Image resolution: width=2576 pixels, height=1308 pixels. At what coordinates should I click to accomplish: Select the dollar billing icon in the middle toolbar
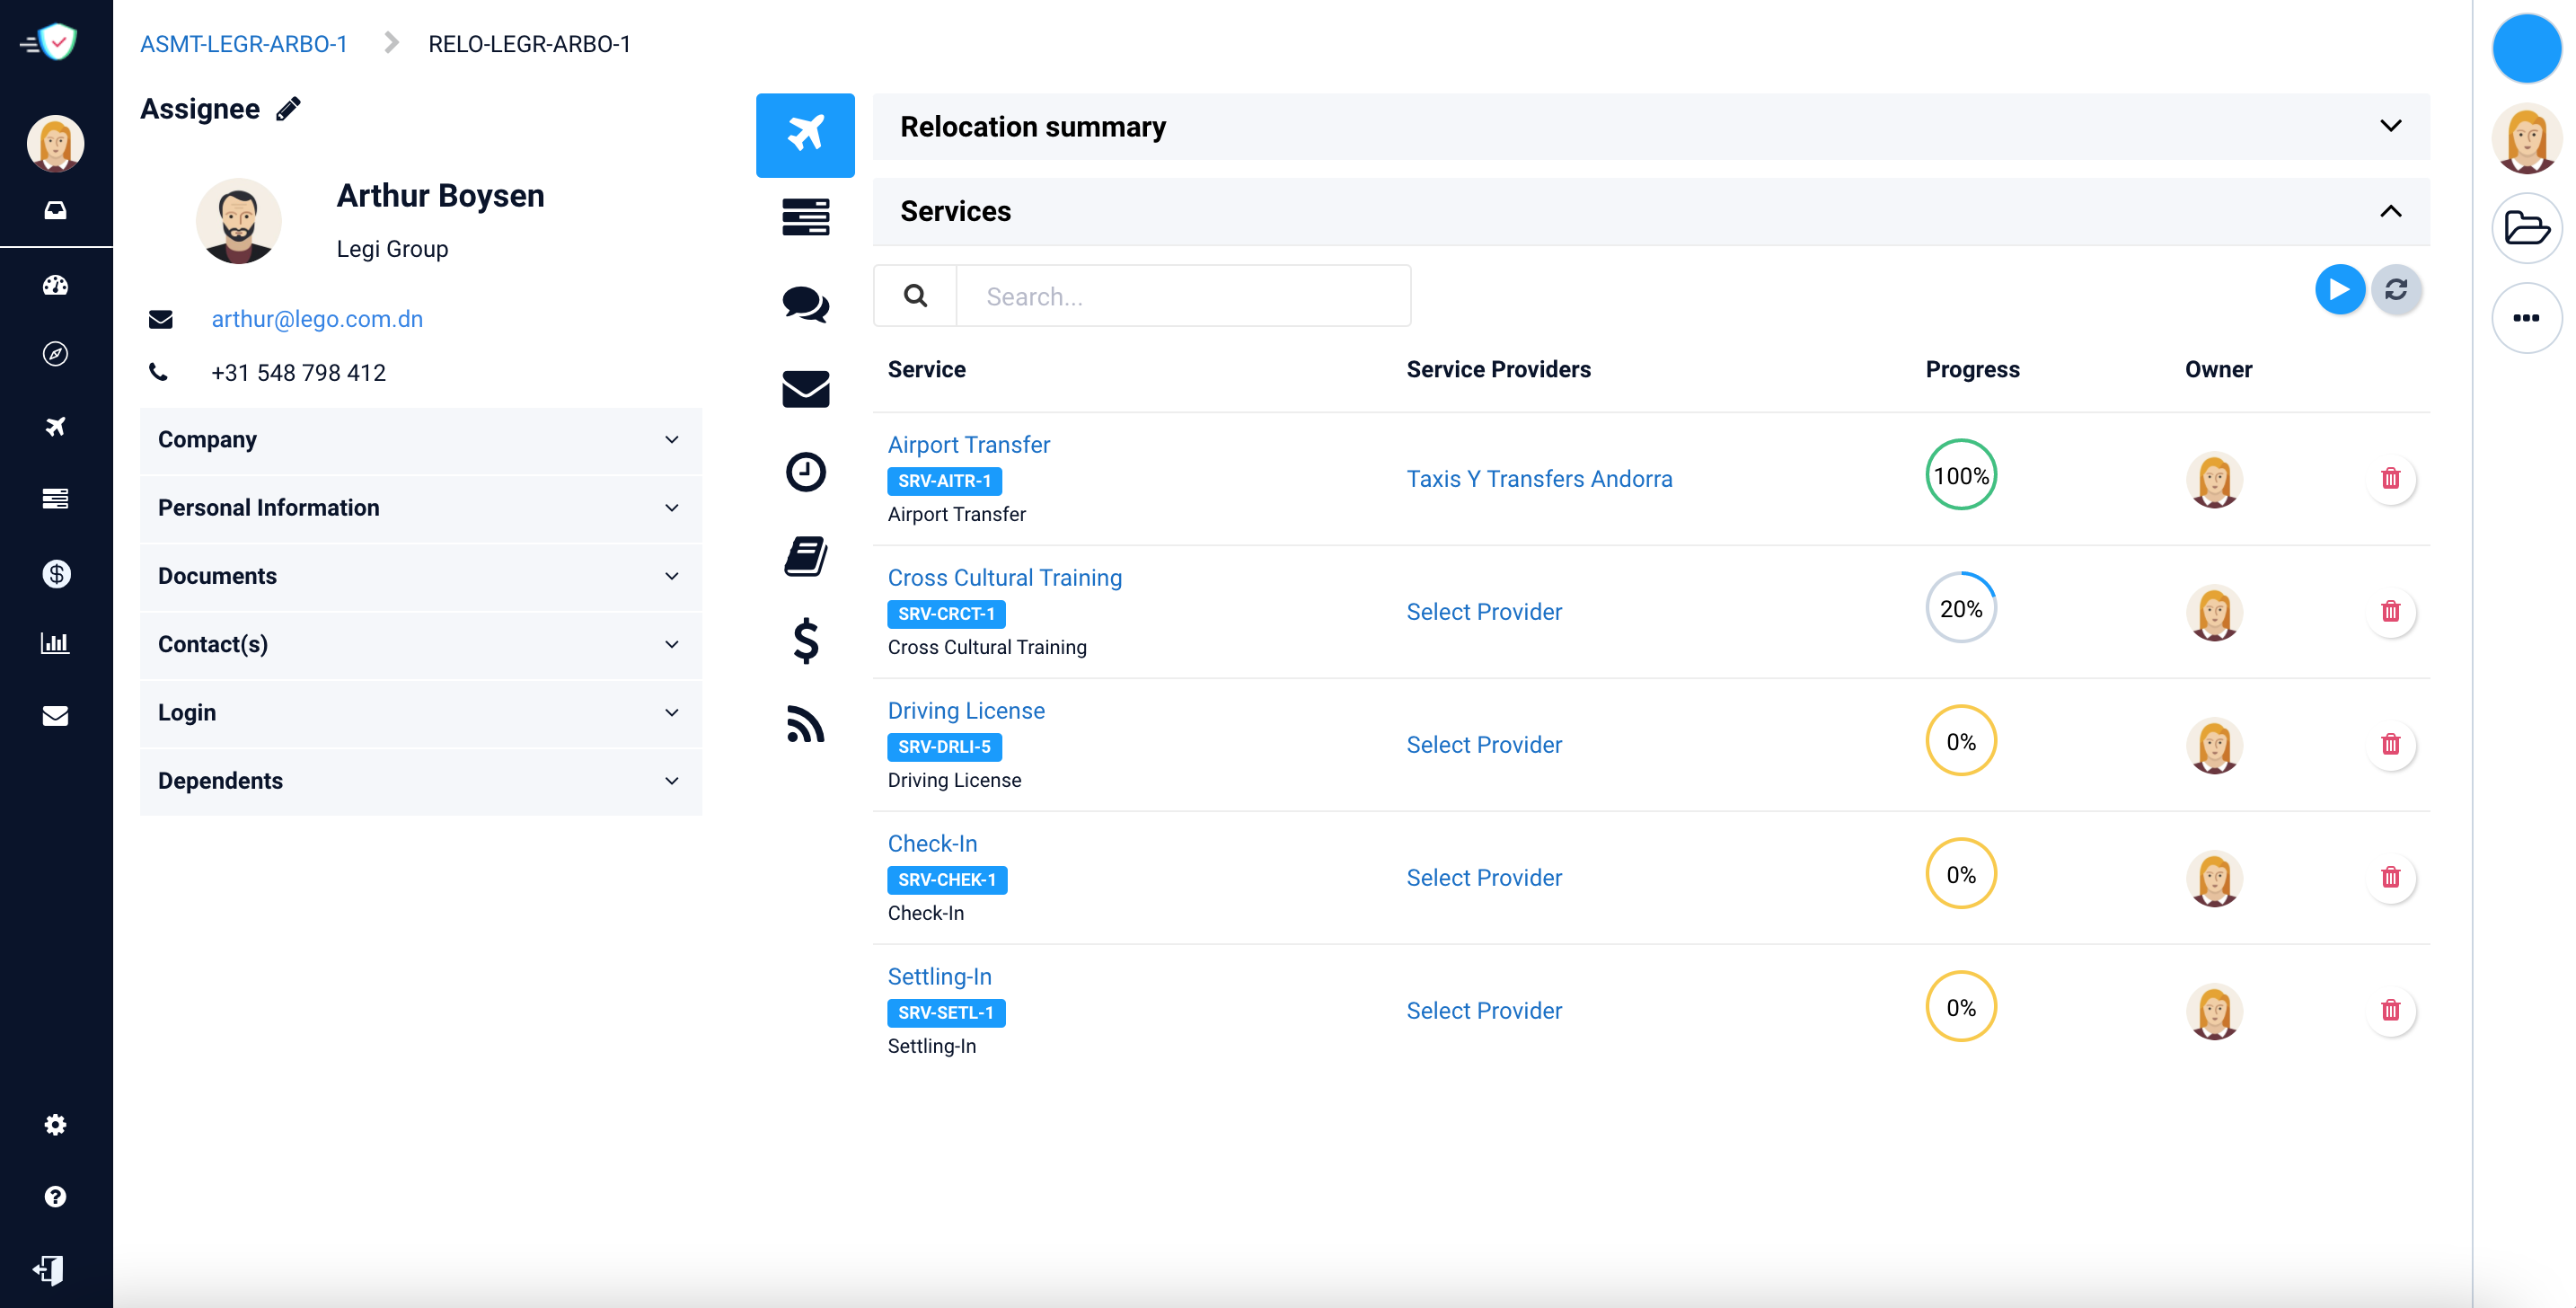pyautogui.click(x=805, y=641)
